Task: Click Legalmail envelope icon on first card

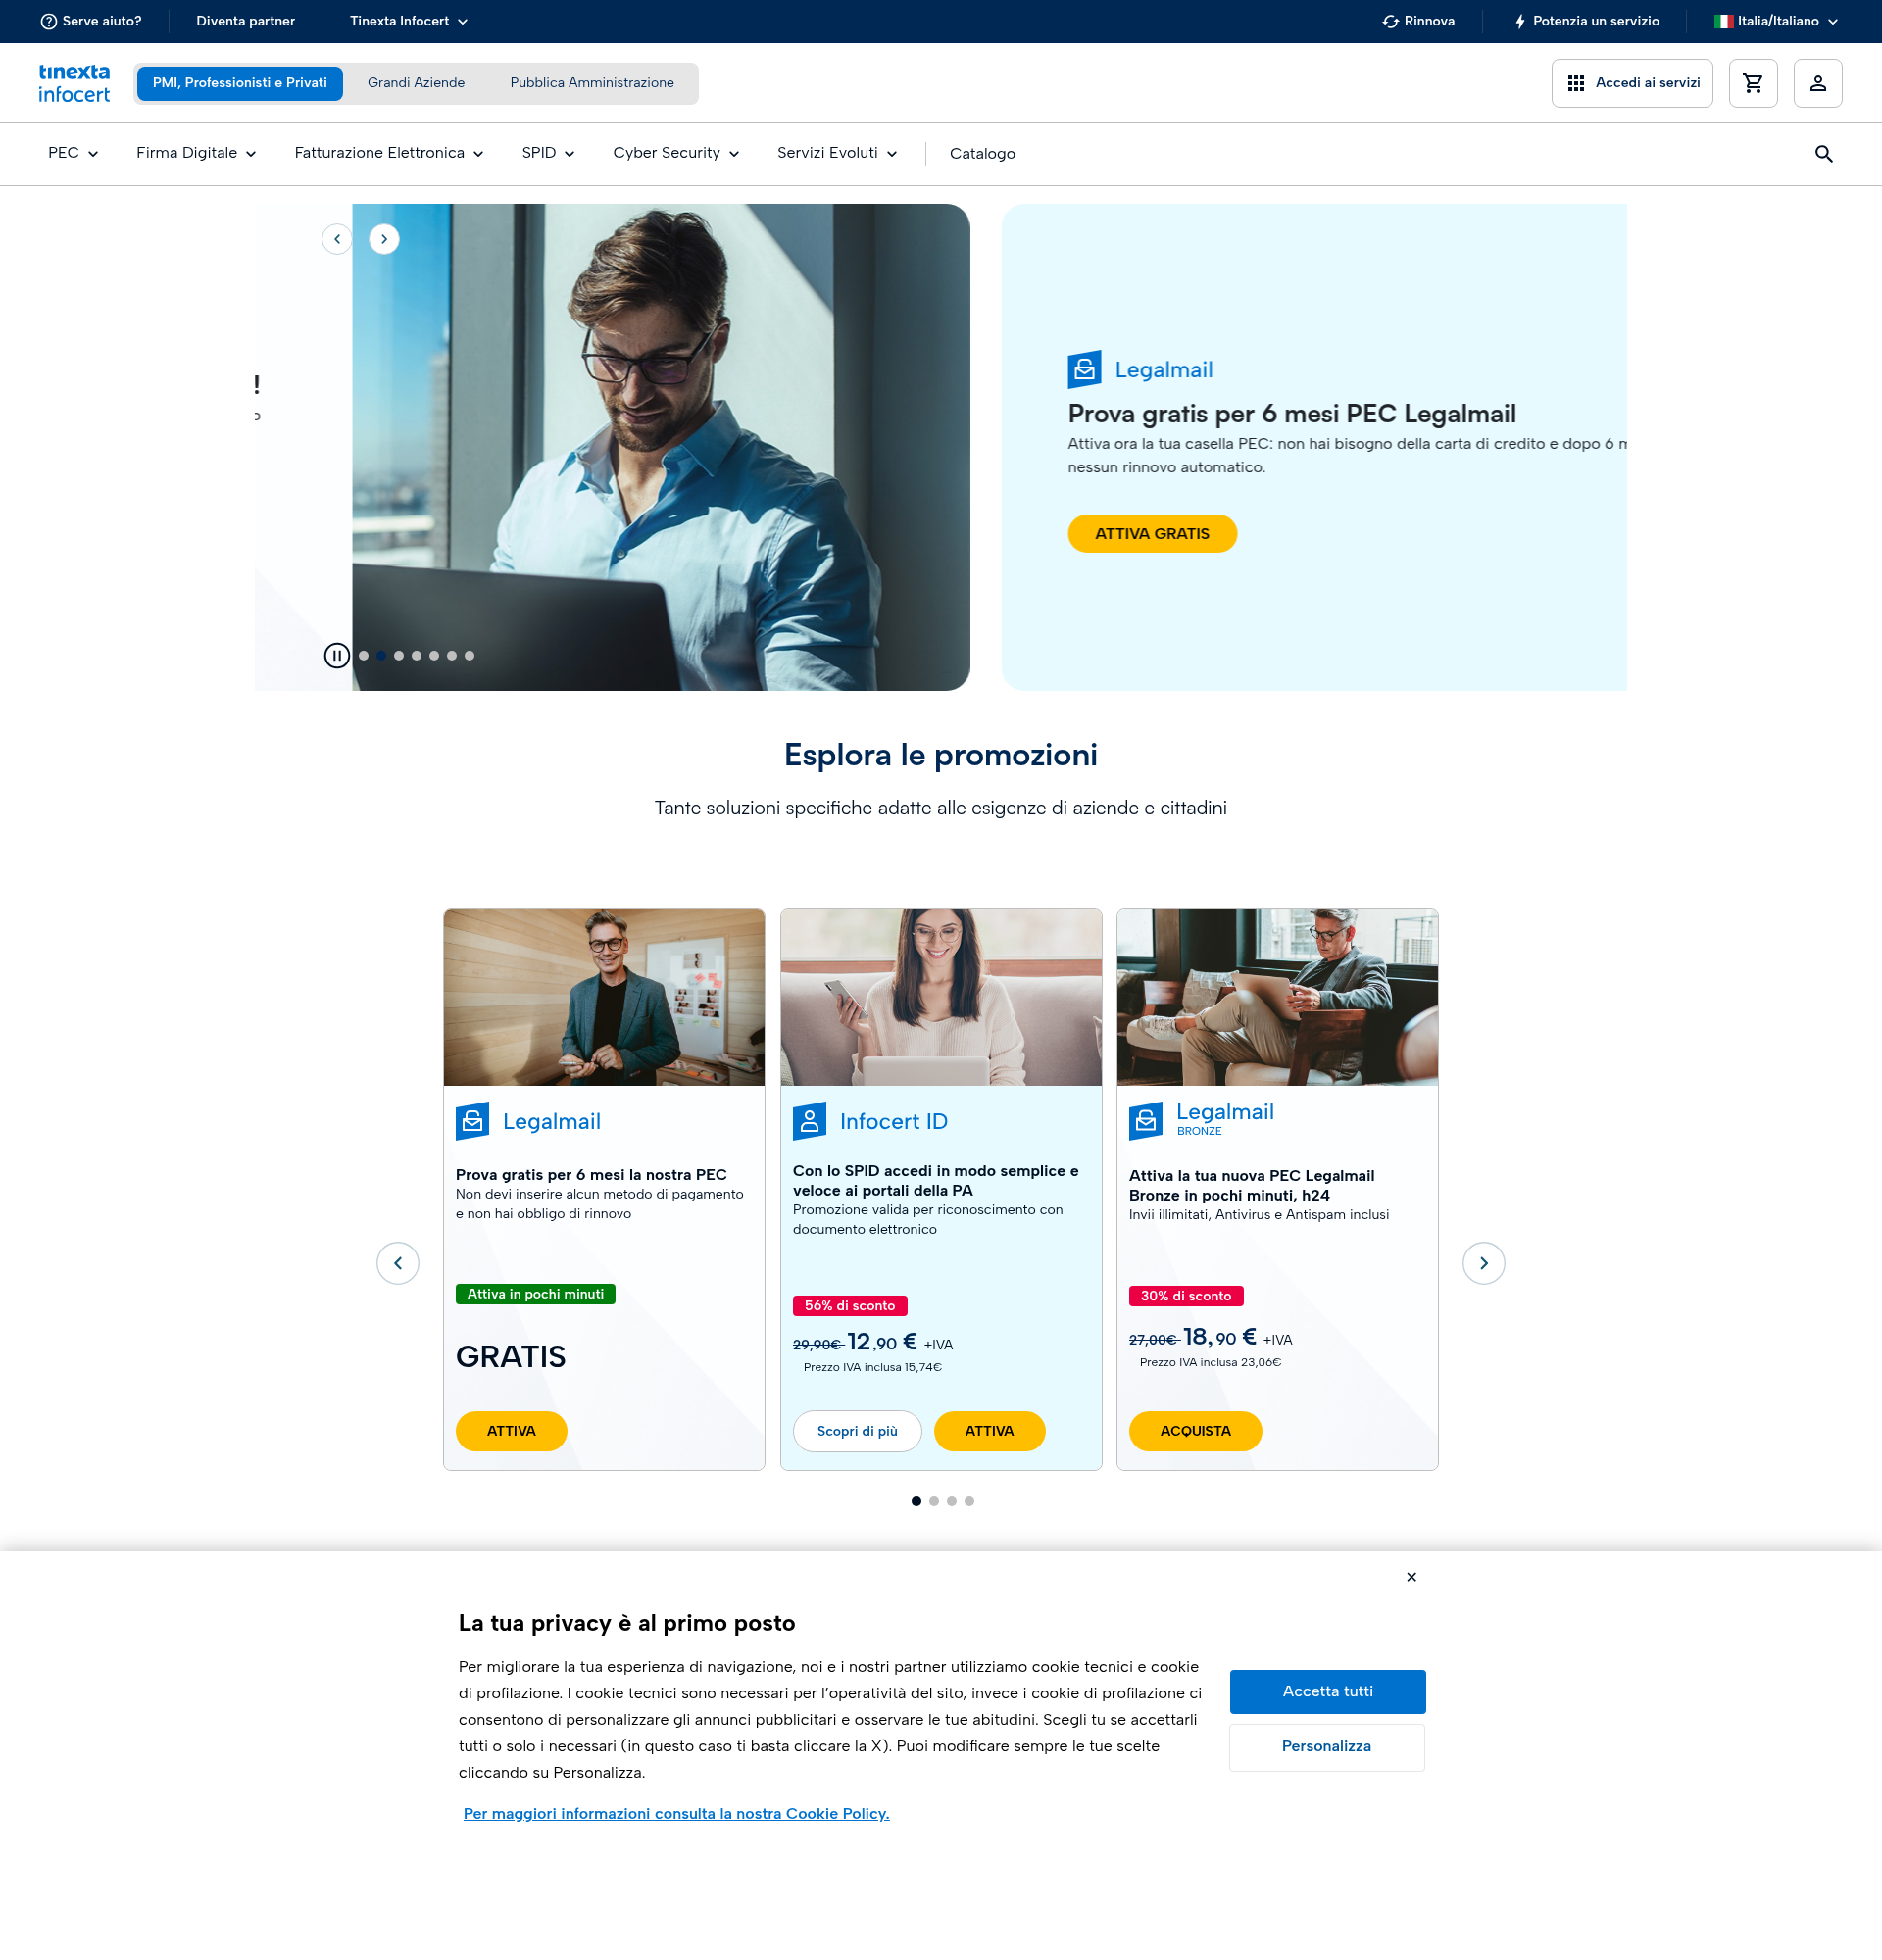Action: (x=473, y=1122)
